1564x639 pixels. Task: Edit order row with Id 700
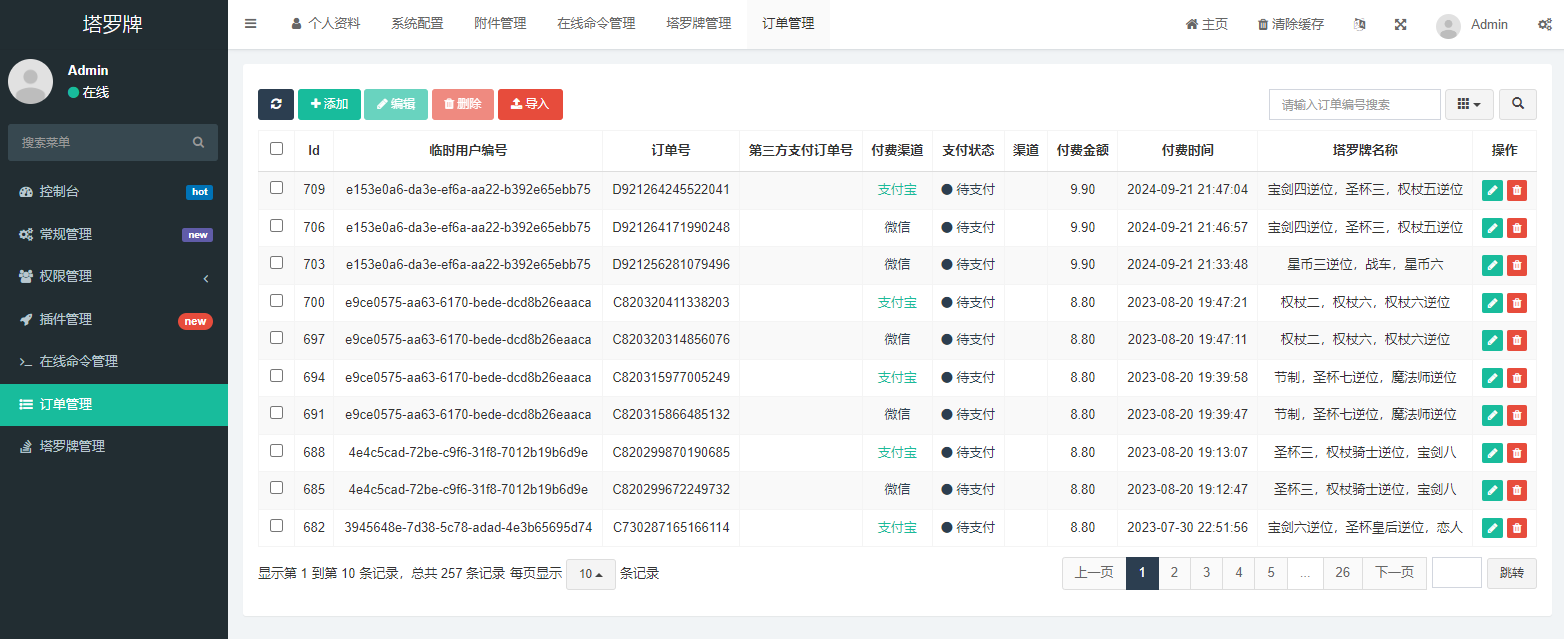tap(1492, 303)
